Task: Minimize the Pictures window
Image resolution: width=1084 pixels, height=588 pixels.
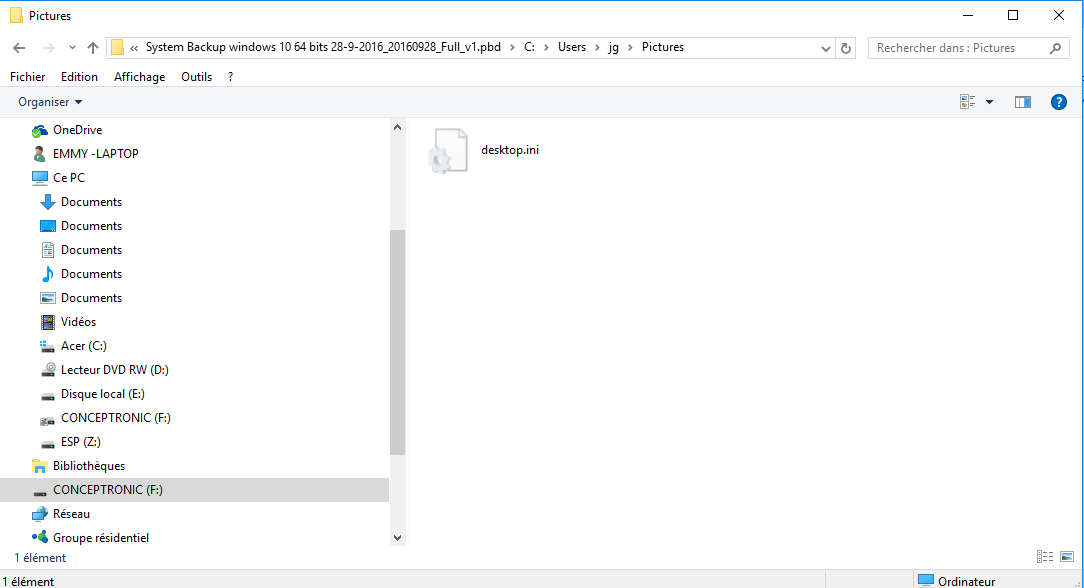Action: 968,15
